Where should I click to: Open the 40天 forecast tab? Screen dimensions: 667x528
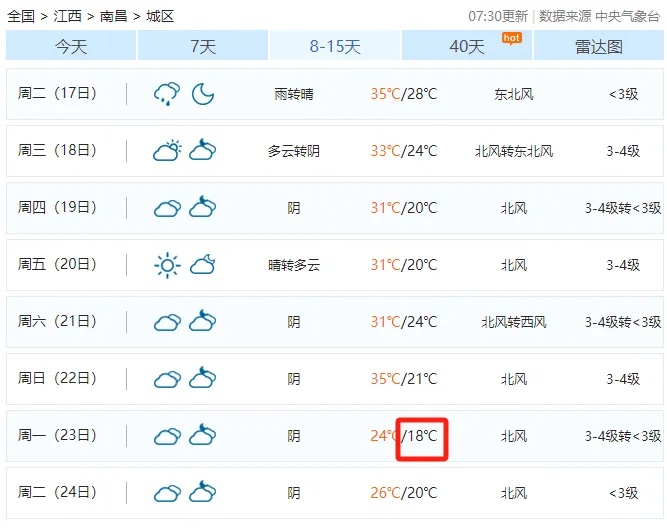[467, 46]
